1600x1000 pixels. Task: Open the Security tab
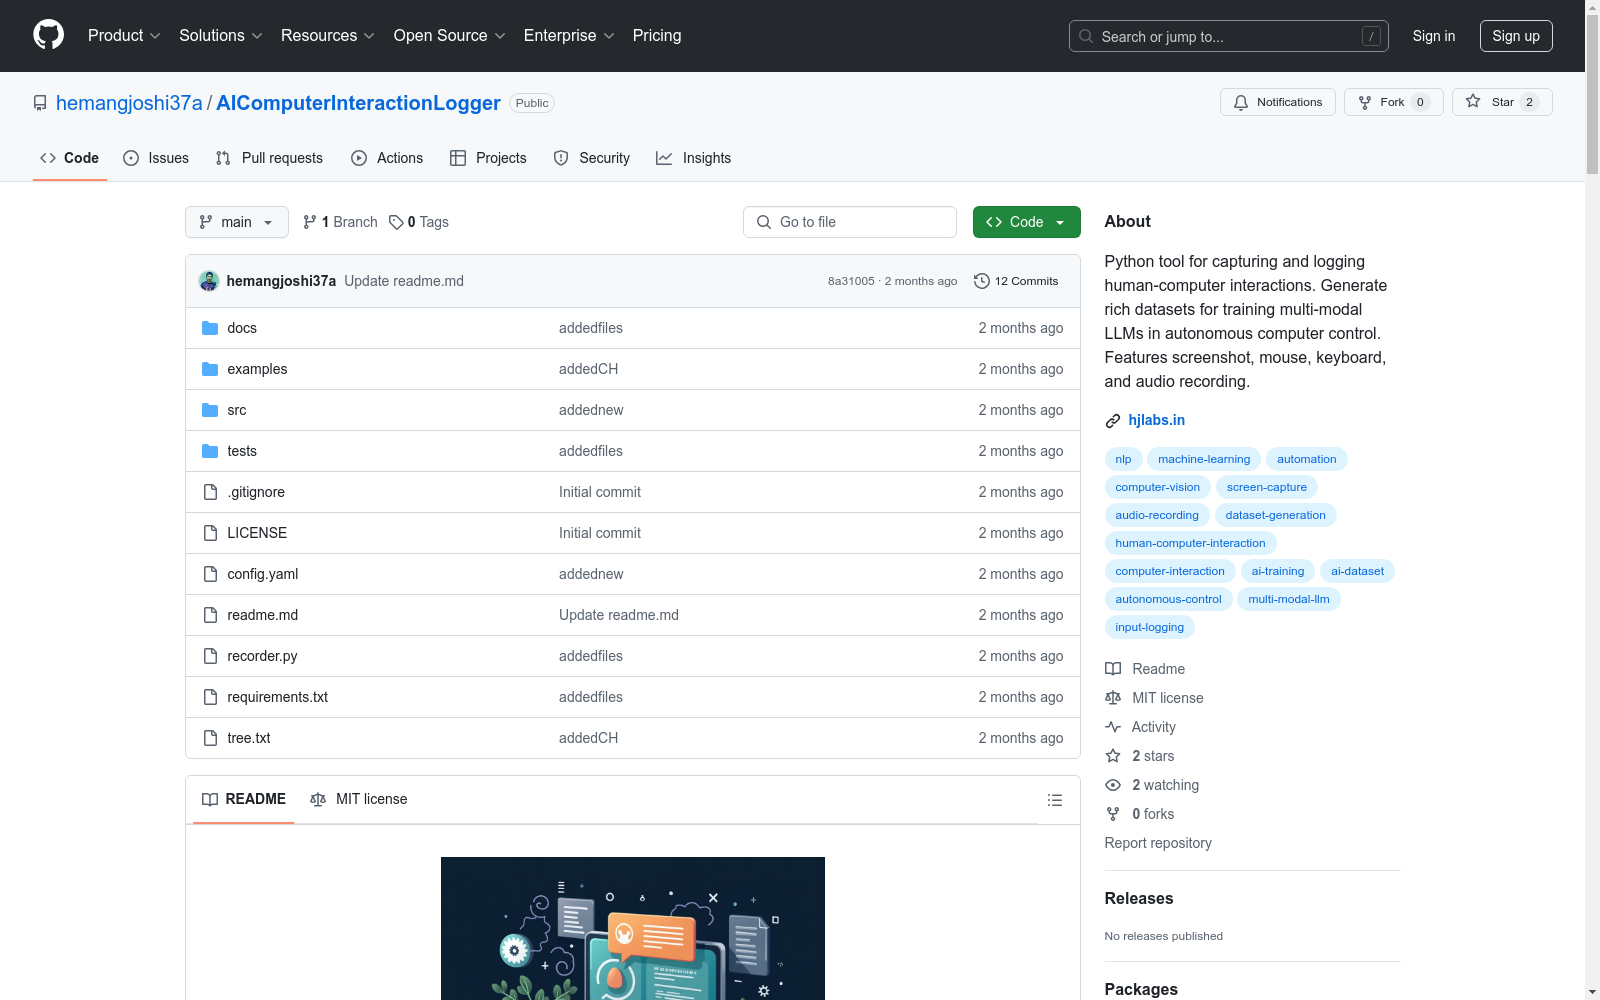(x=592, y=158)
